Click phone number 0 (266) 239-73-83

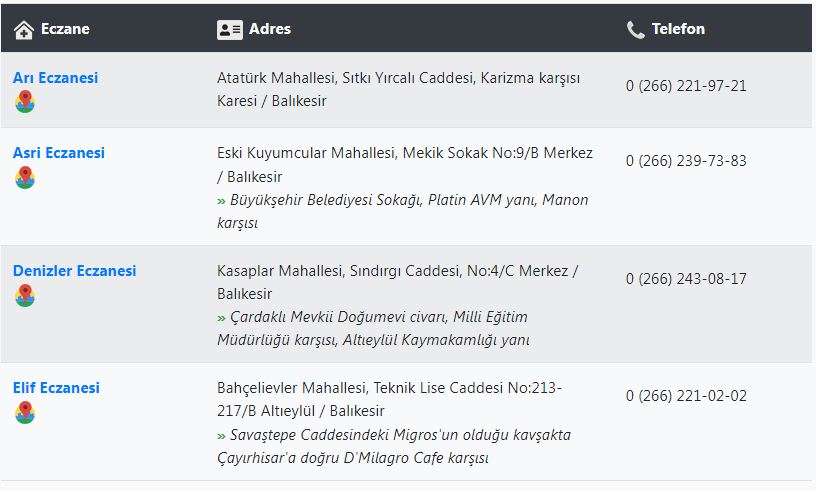click(x=686, y=161)
